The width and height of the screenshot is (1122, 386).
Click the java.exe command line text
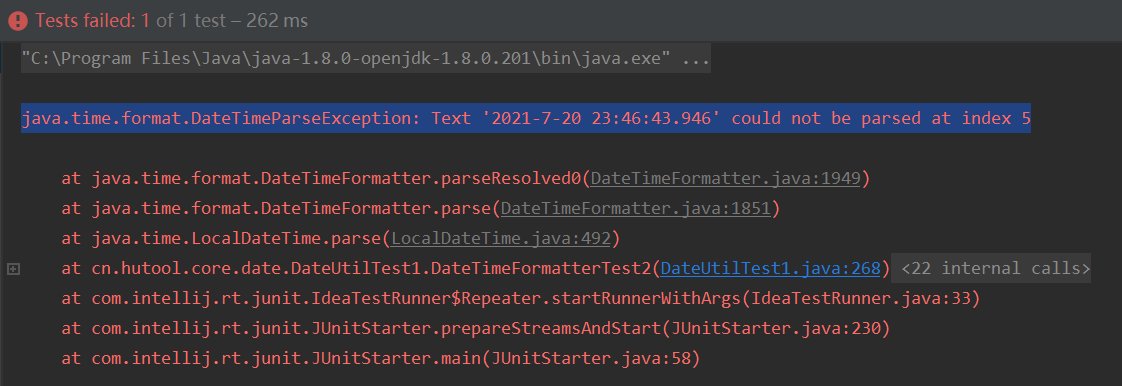pos(366,59)
